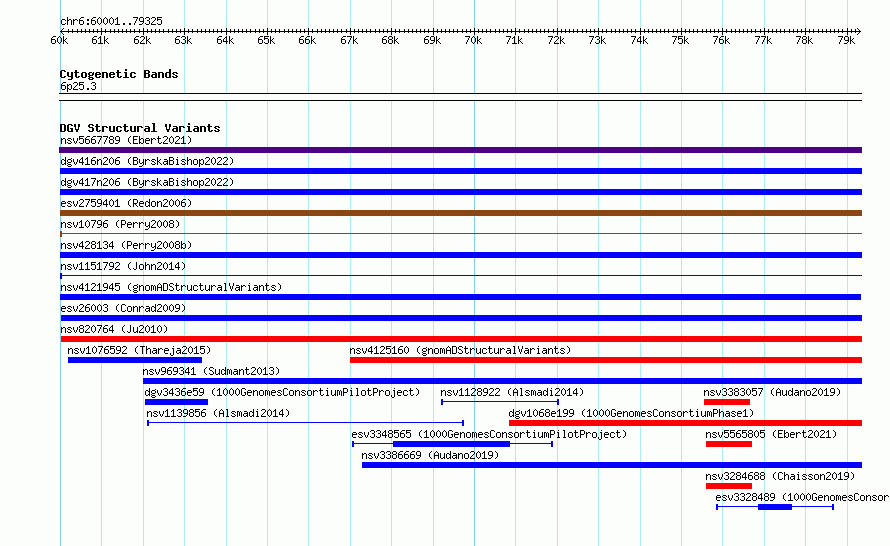This screenshot has height=546, width=890.
Task: Click dgv3436e59 (1000GenomesConsortiumPilotProject) label
Action: point(282,392)
